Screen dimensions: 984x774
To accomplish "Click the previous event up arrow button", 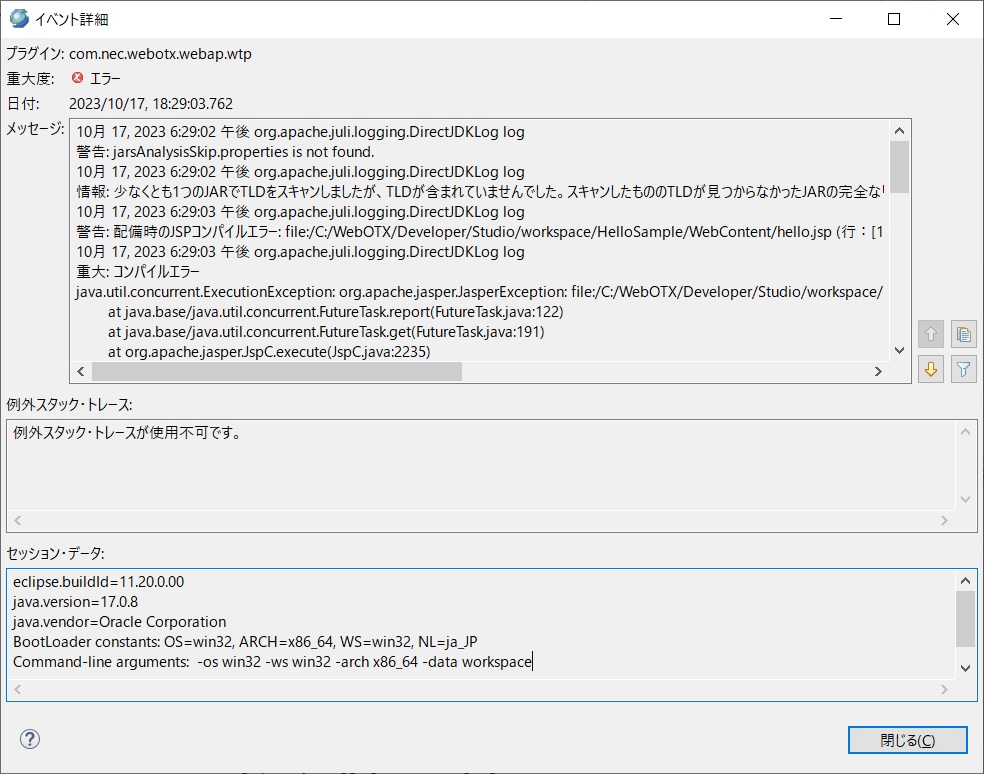I will 931,334.
